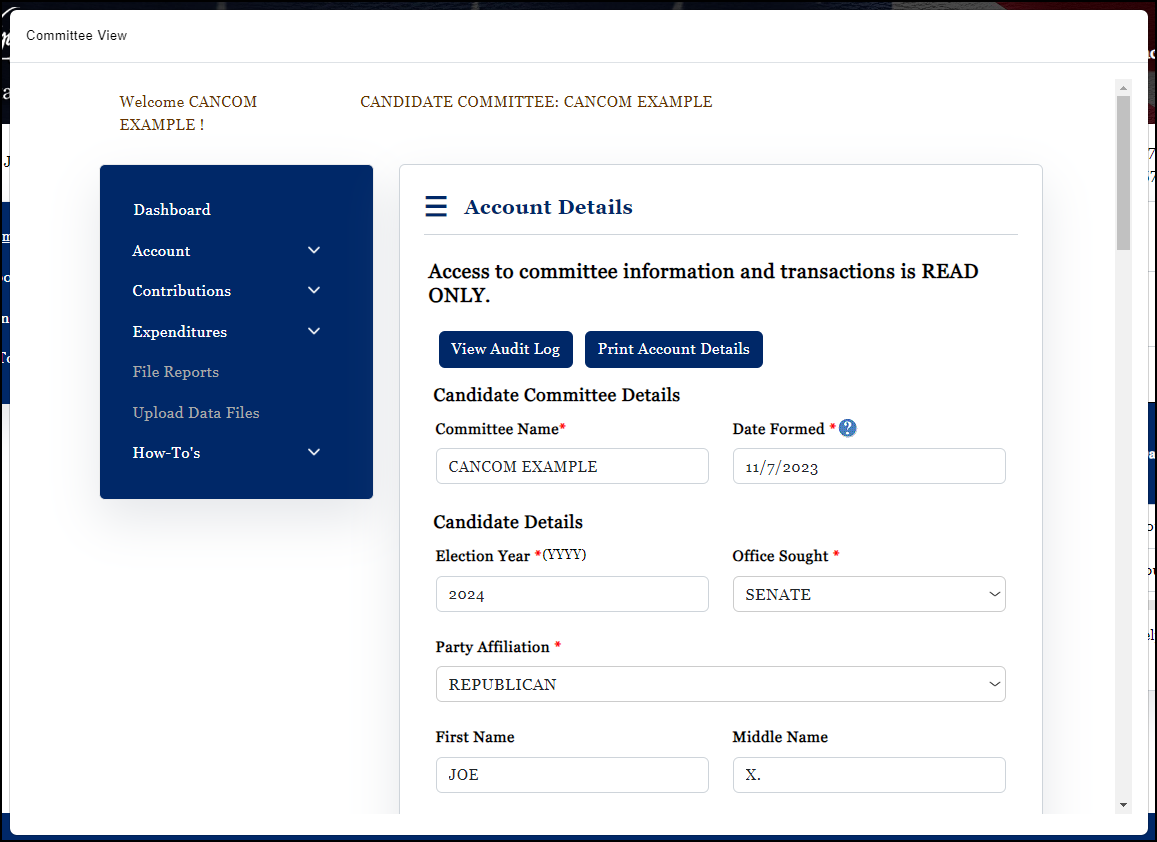Expand the Contributions submenu arrow
The height and width of the screenshot is (842, 1157).
314,290
